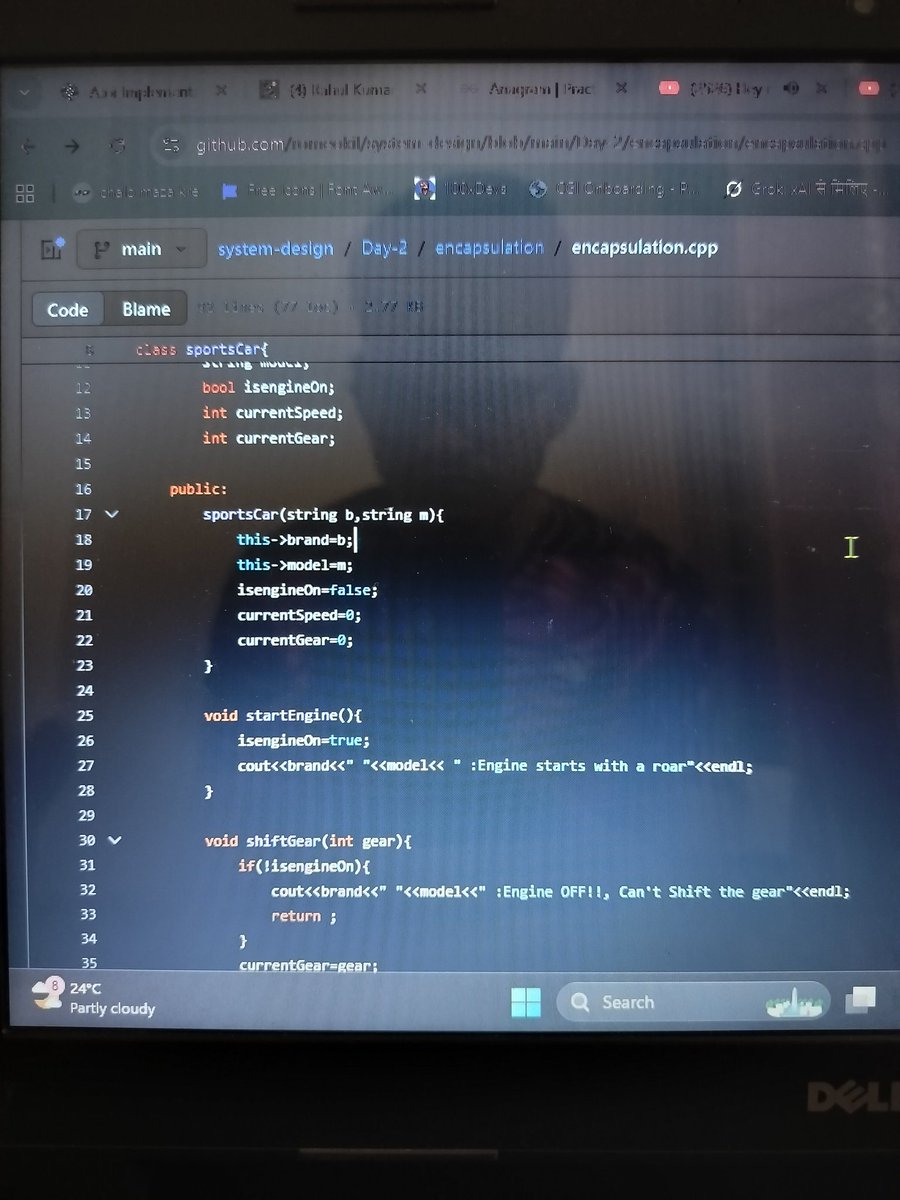
Task: Open the main branch selector dropdown
Action: pos(140,249)
